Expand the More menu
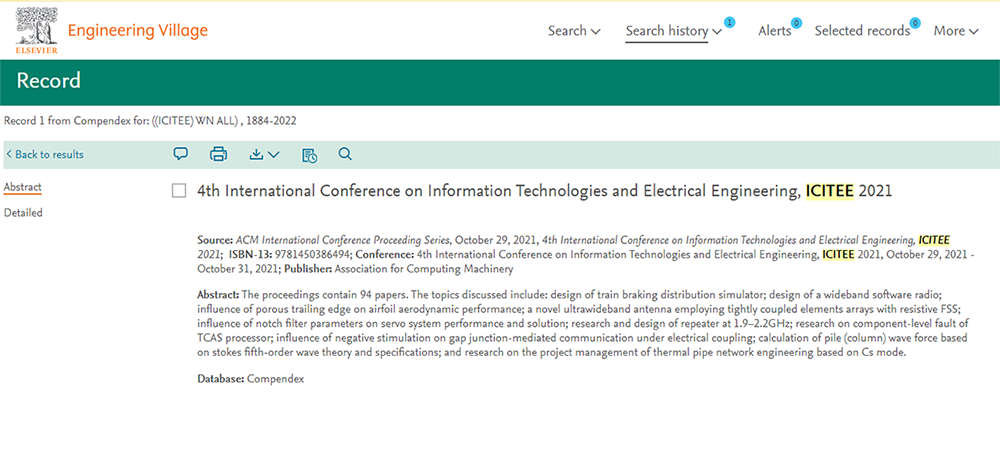The image size is (1000, 460). [x=956, y=31]
